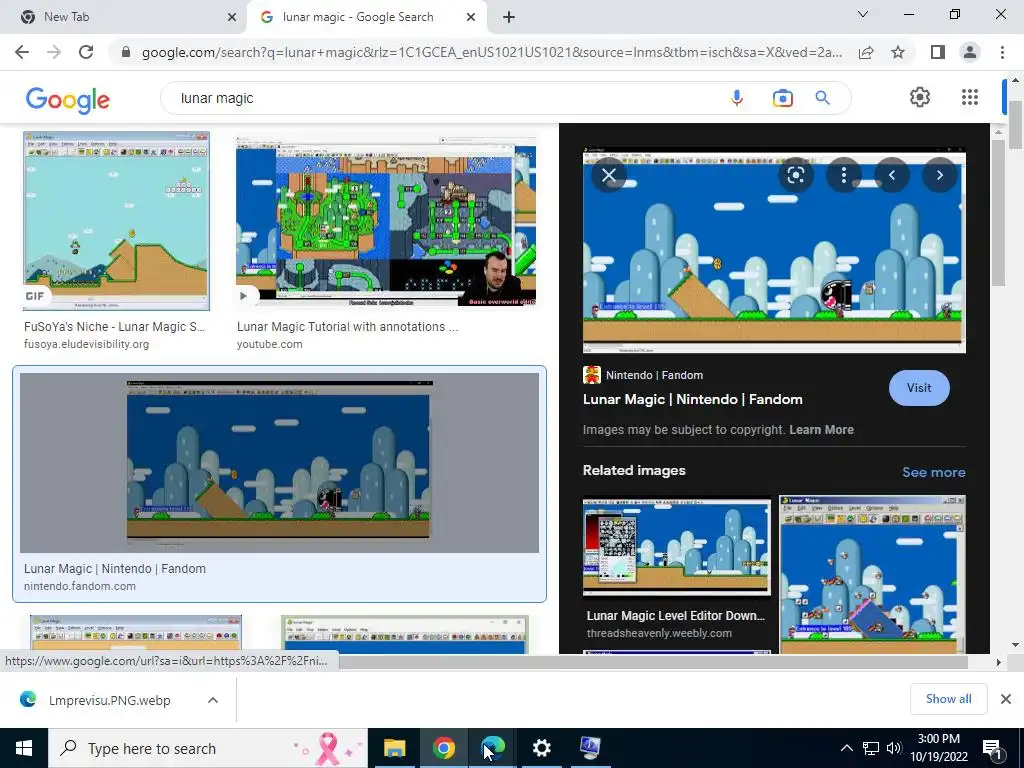
Task: Show the previous image in preview
Action: [891, 175]
